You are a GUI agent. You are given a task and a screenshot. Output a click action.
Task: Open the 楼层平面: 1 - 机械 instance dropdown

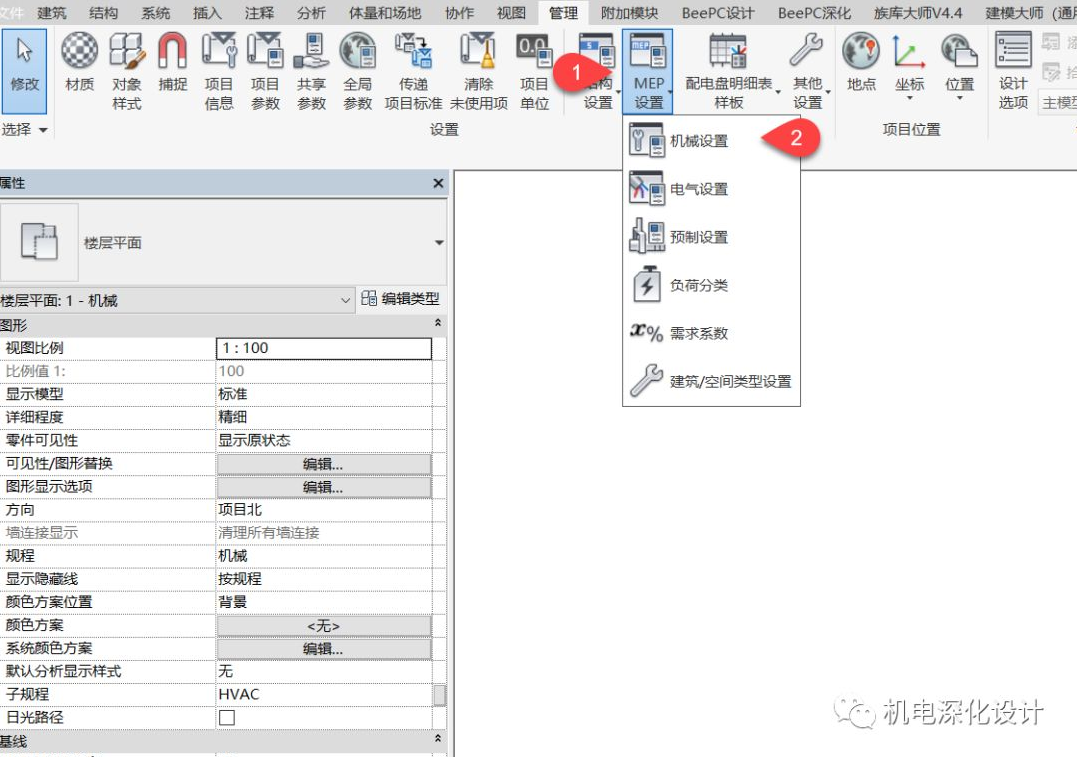click(x=177, y=300)
